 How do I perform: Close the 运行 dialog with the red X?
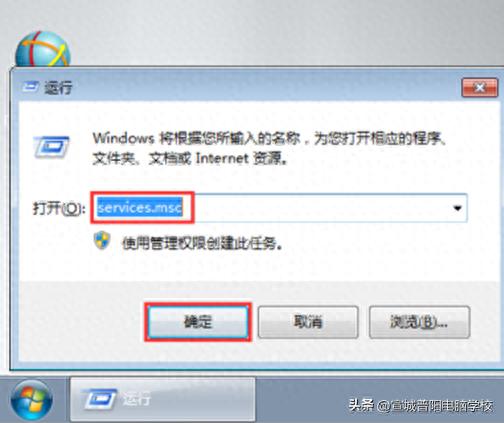point(479,88)
